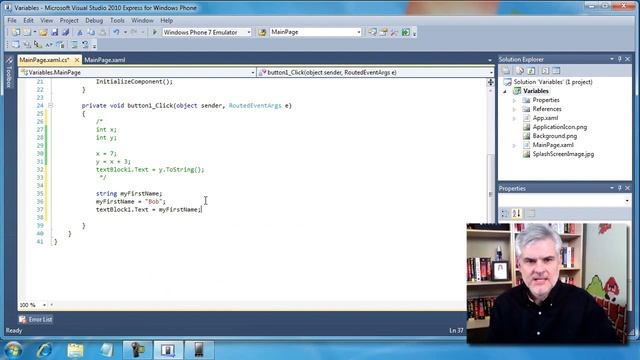Open the 100 % zoom dropdown
This screenshot has height=360, width=640.
(x=44, y=305)
